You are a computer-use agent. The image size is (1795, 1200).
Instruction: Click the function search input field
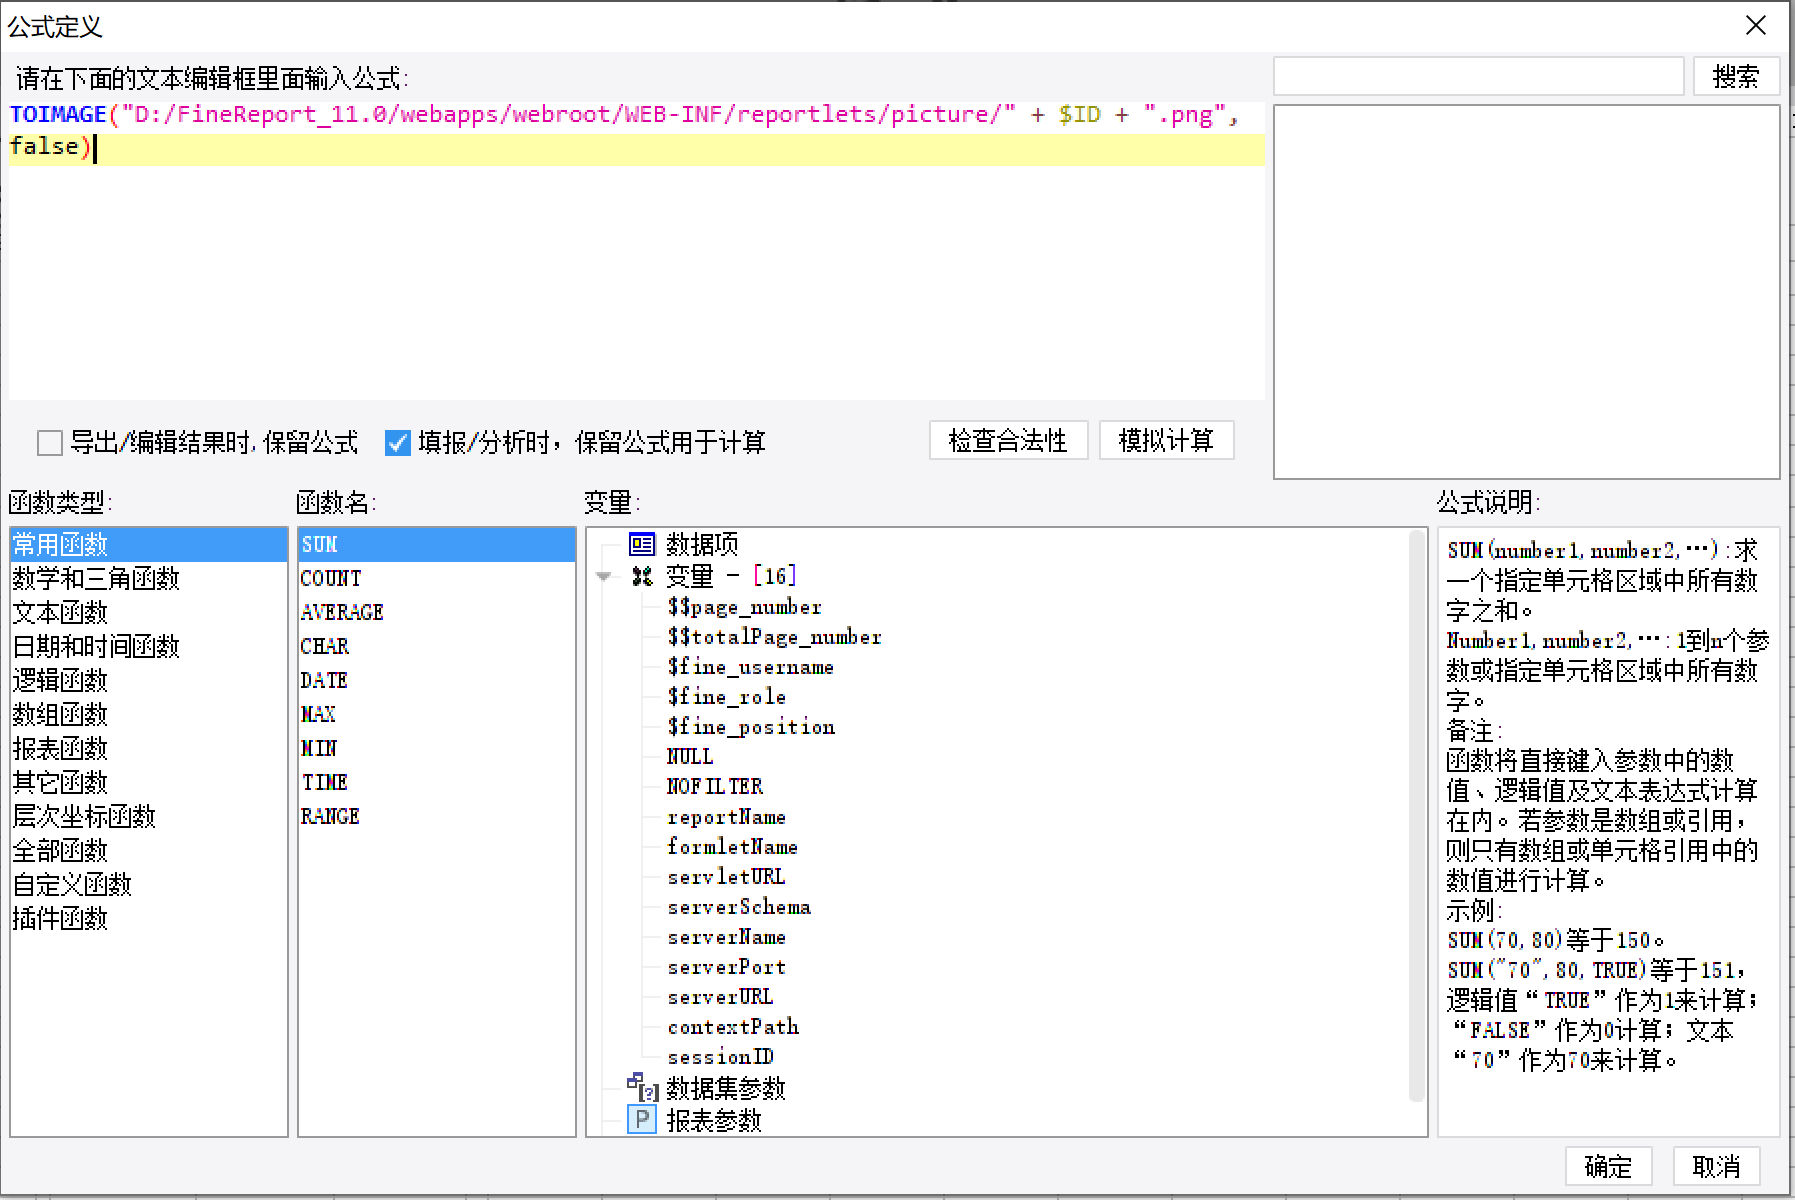click(1478, 77)
